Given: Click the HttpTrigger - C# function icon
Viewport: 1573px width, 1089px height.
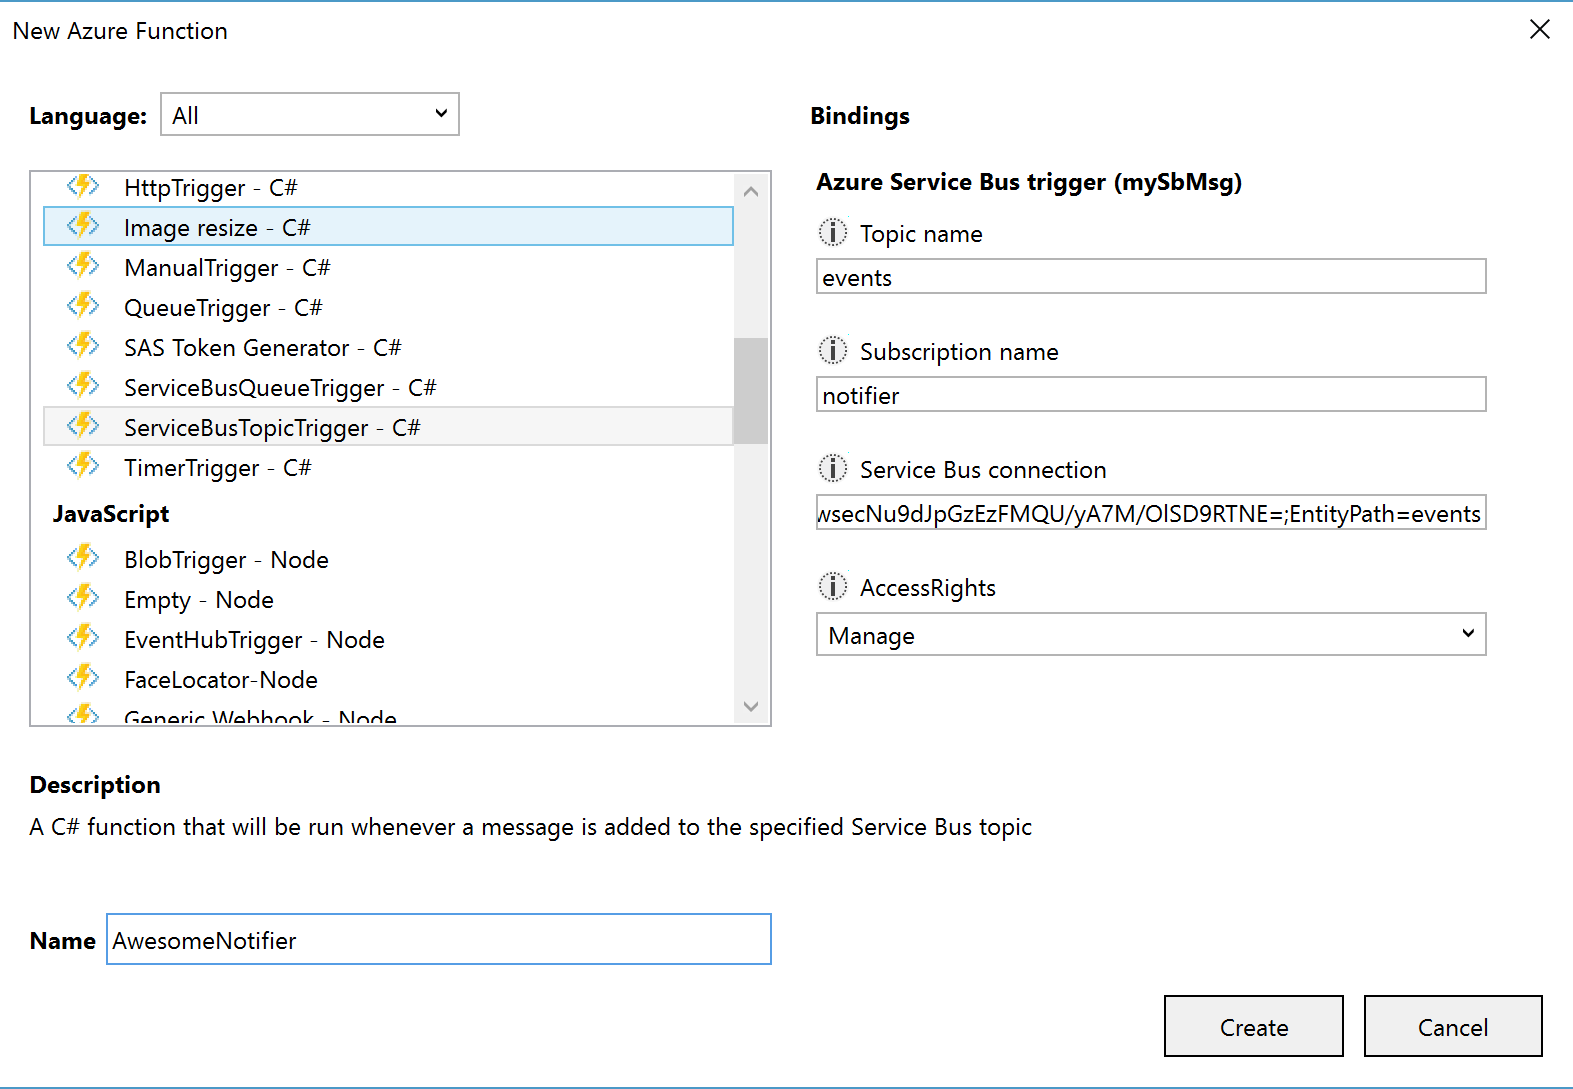Looking at the screenshot, I should point(83,186).
